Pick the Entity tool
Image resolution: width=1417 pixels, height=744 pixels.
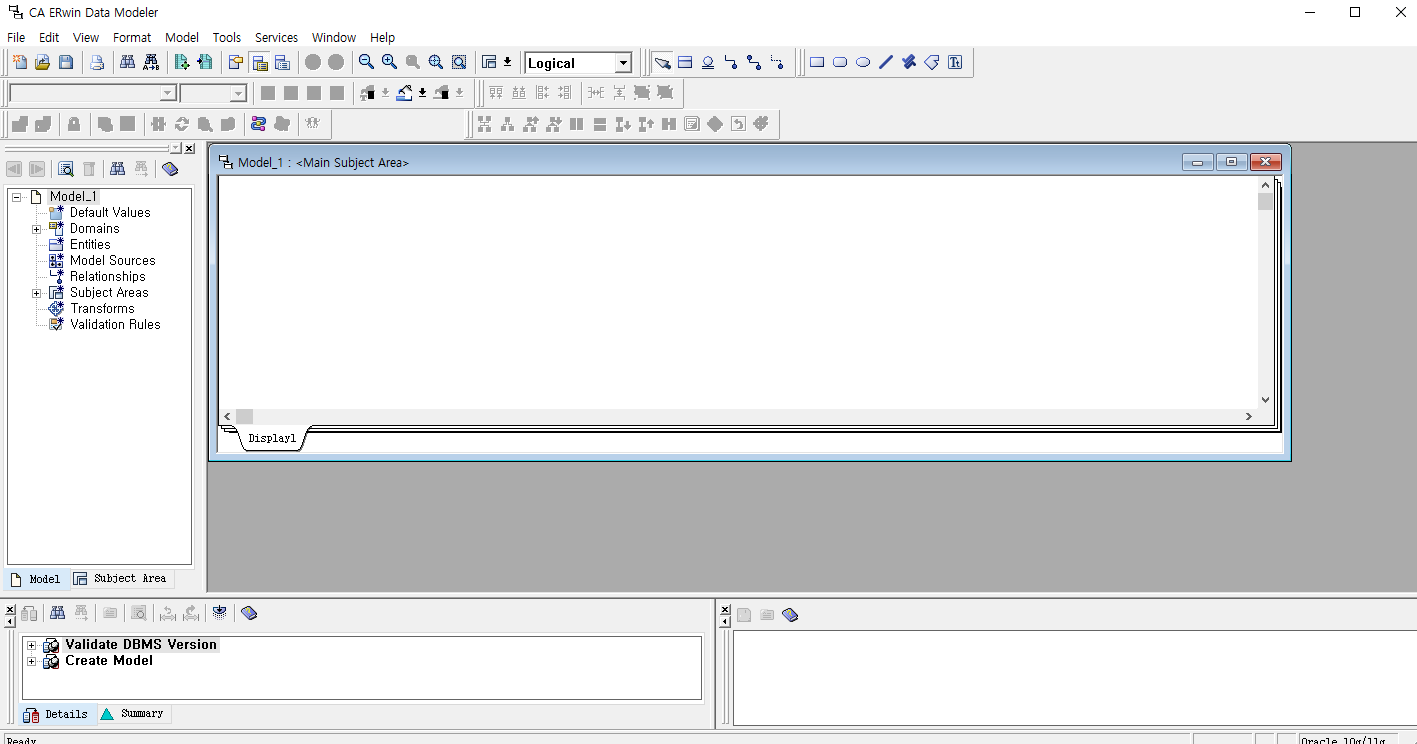point(685,62)
